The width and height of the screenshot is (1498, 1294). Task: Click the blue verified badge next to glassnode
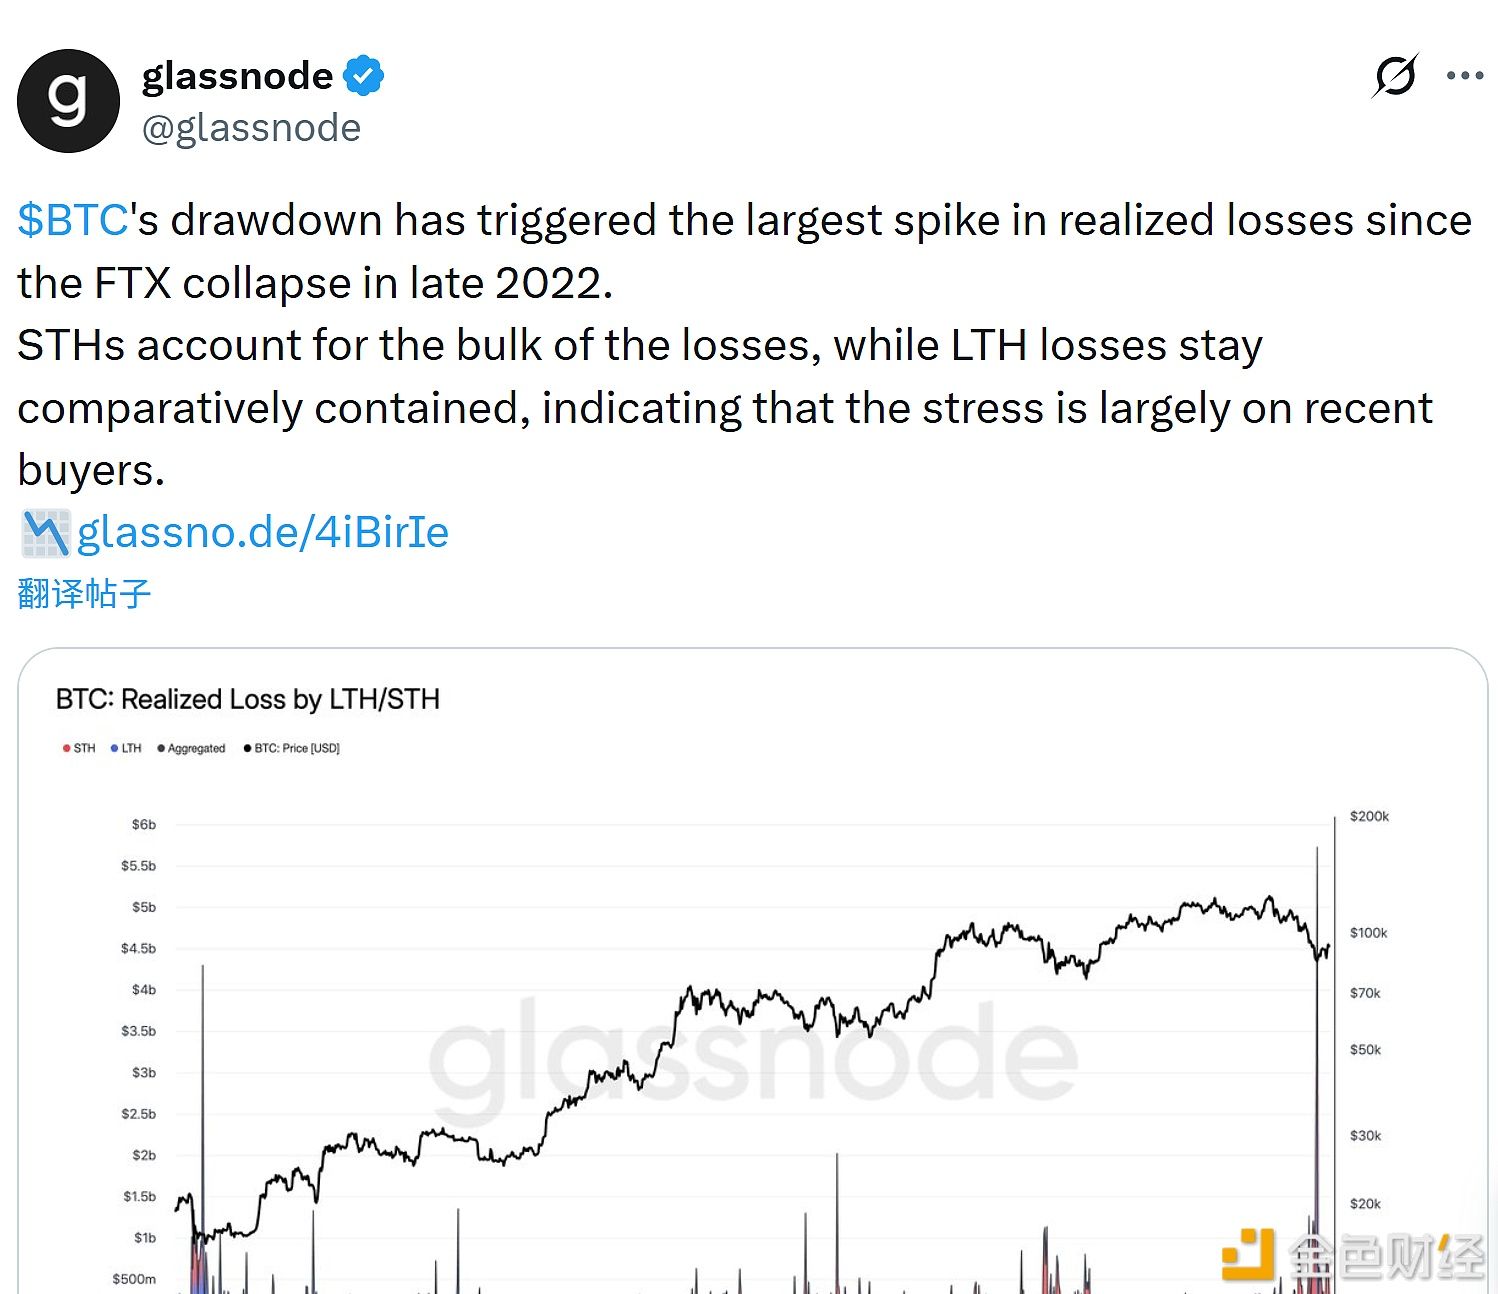click(x=364, y=73)
